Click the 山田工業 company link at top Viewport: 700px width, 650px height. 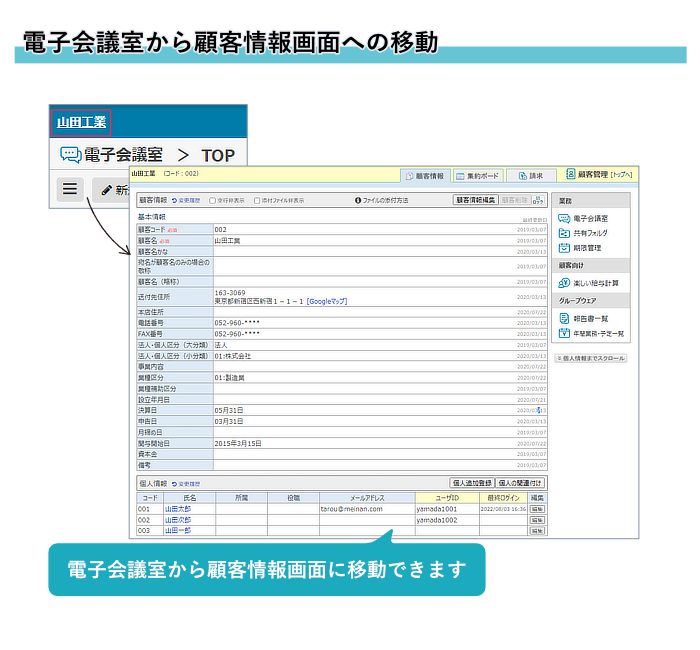[x=81, y=123]
